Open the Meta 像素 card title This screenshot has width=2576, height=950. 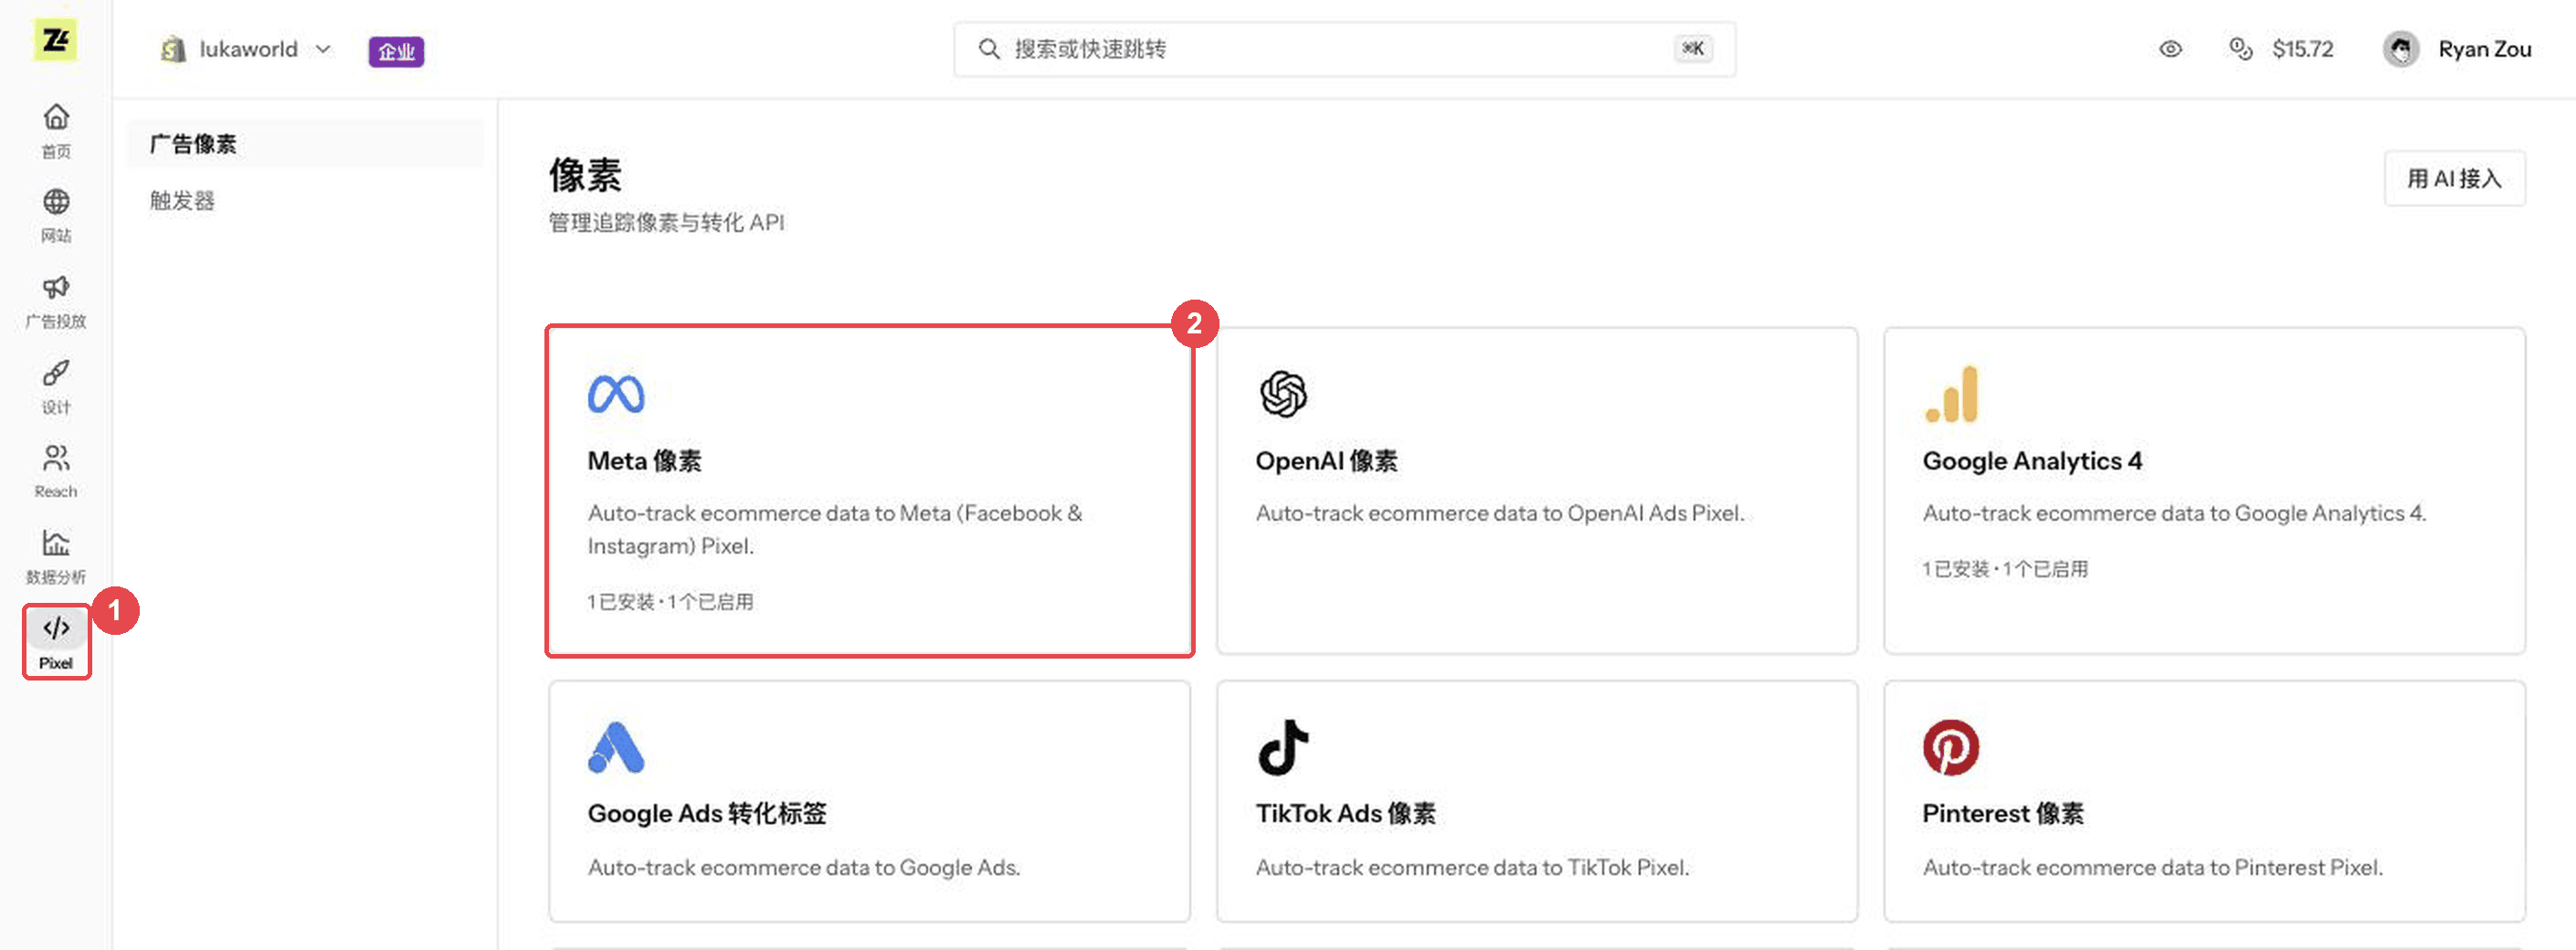coord(644,461)
